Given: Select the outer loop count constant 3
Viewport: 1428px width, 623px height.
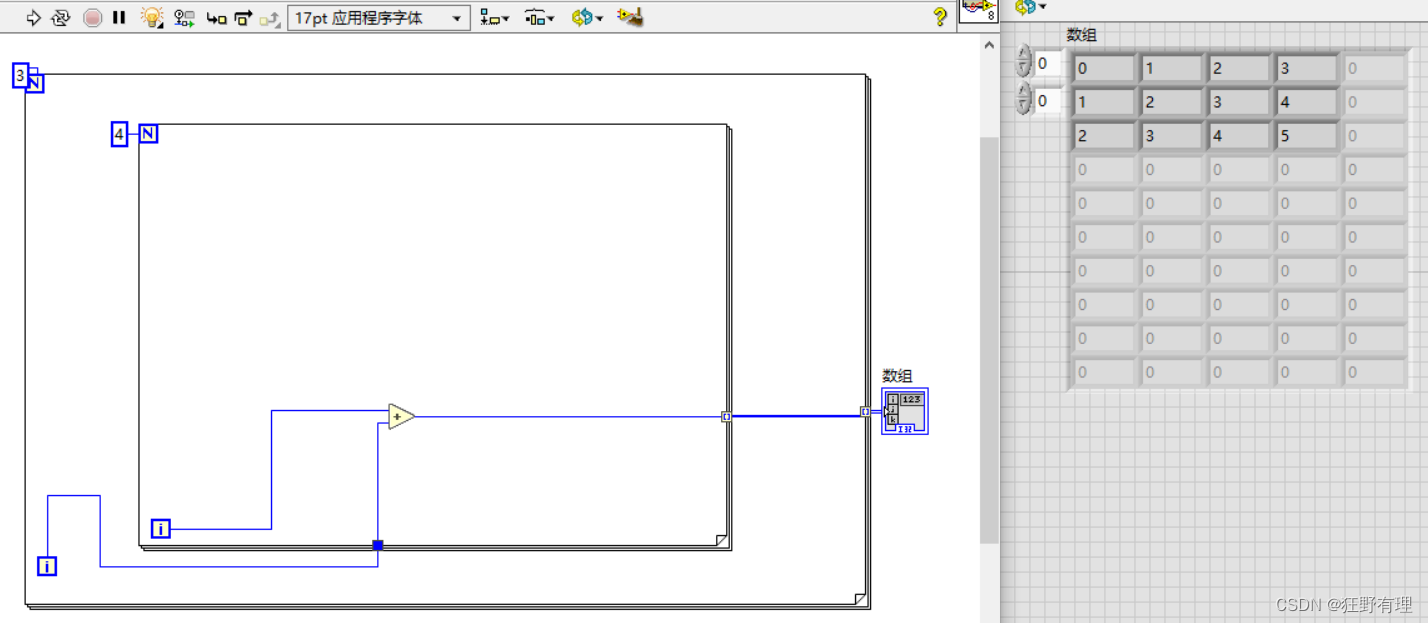Looking at the screenshot, I should click(20, 75).
